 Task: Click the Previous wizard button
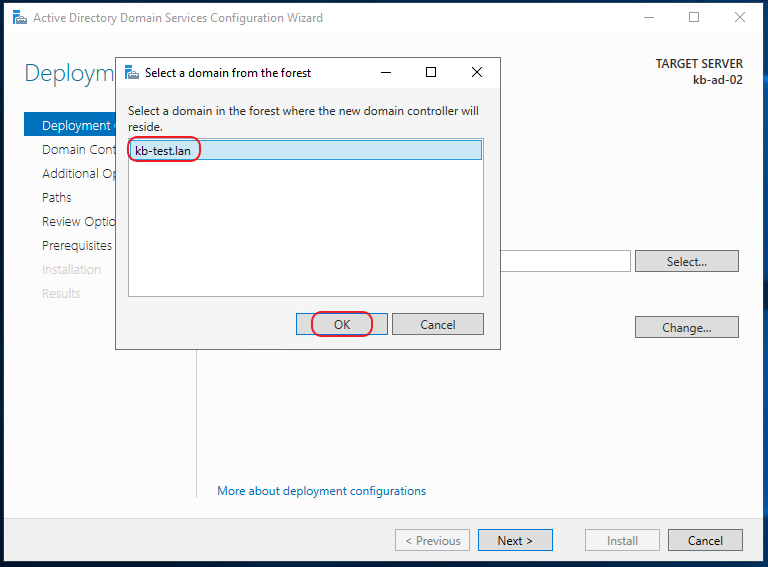coord(432,541)
